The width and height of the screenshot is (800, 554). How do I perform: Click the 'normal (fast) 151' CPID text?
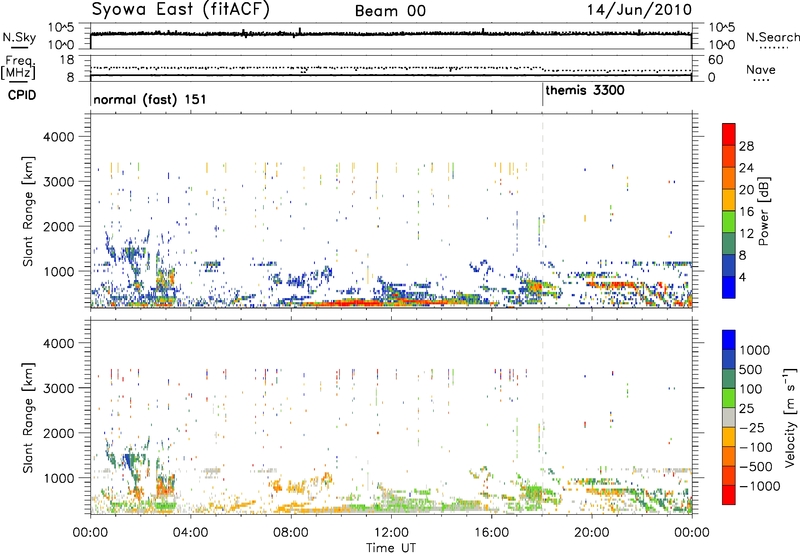click(150, 99)
